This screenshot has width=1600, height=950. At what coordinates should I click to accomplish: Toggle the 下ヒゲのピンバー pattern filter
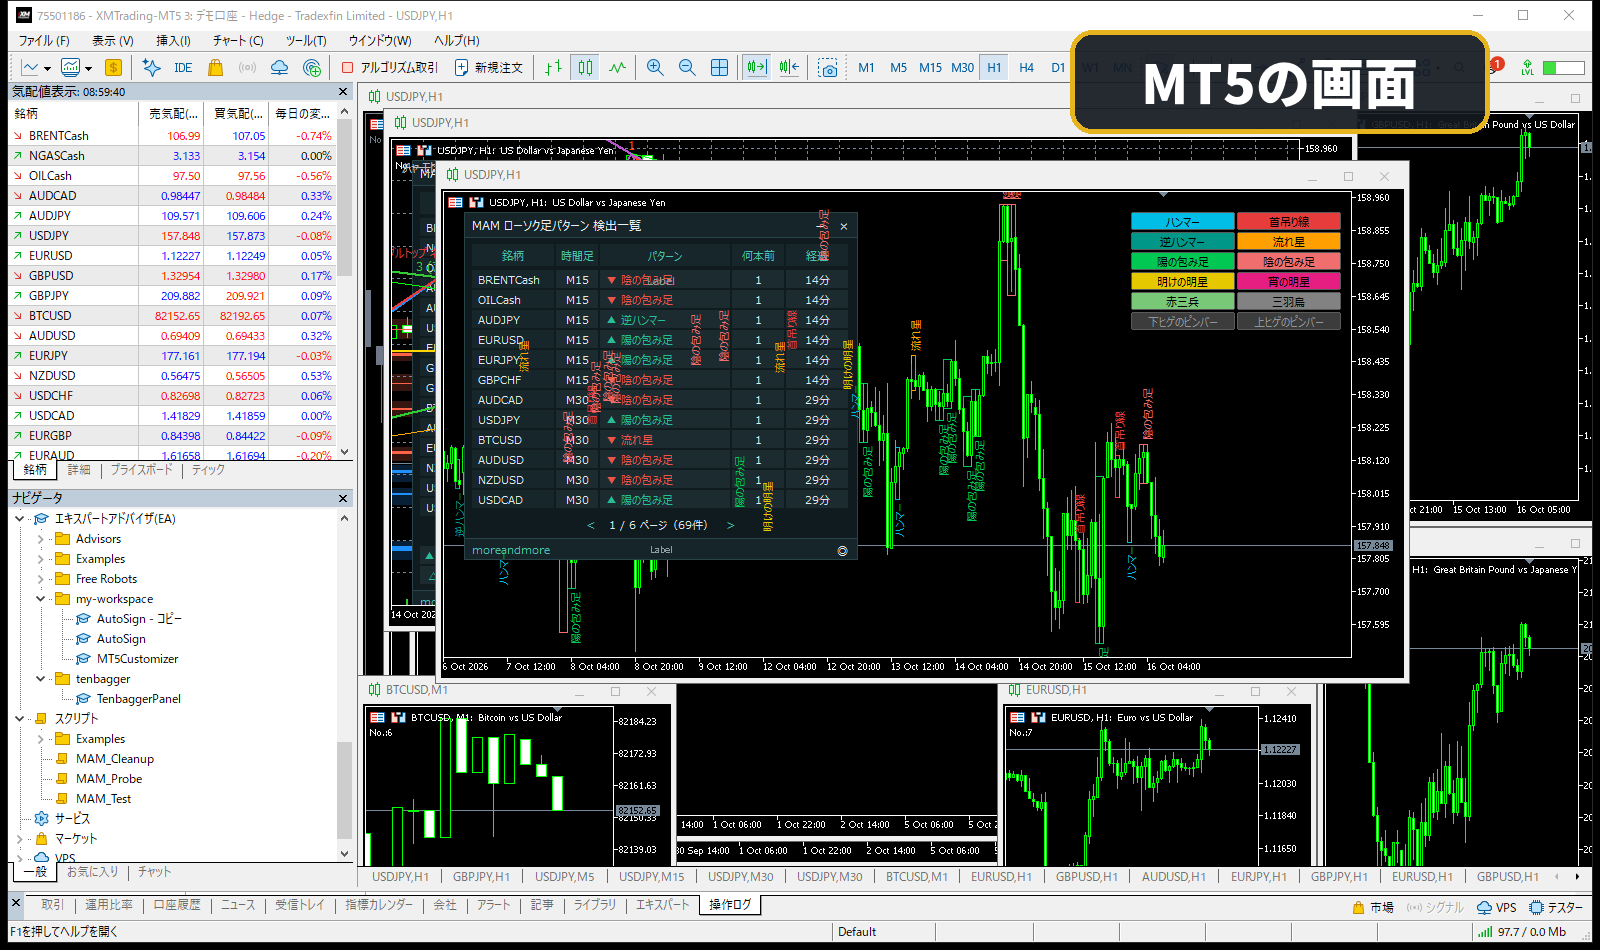coord(1182,322)
